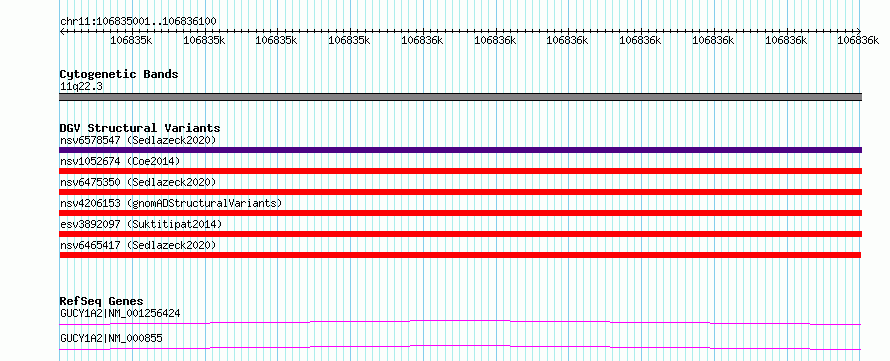Screen dimensions: 890x361
Task: Click the first 106836k ruler tick label
Action: point(422,40)
